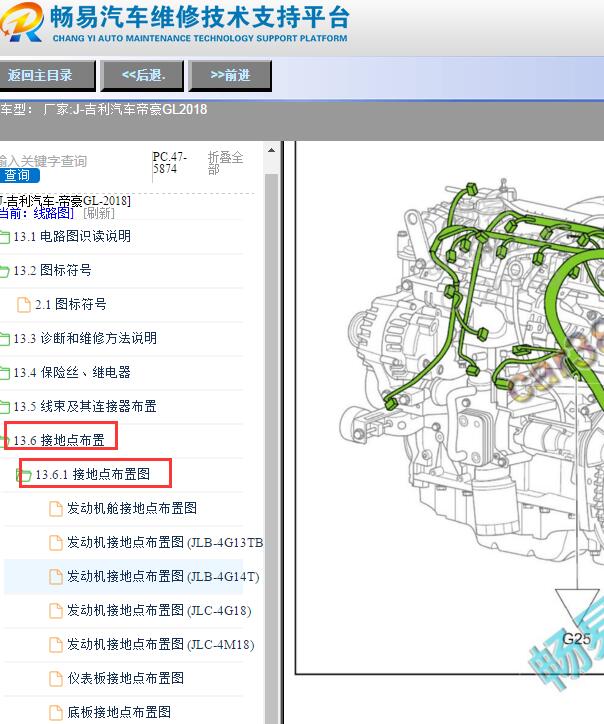Image resolution: width=604 pixels, height=724 pixels.
Task: Open 发动机接地点布置图 (JLB-4G14T) document
Action: pos(163,576)
